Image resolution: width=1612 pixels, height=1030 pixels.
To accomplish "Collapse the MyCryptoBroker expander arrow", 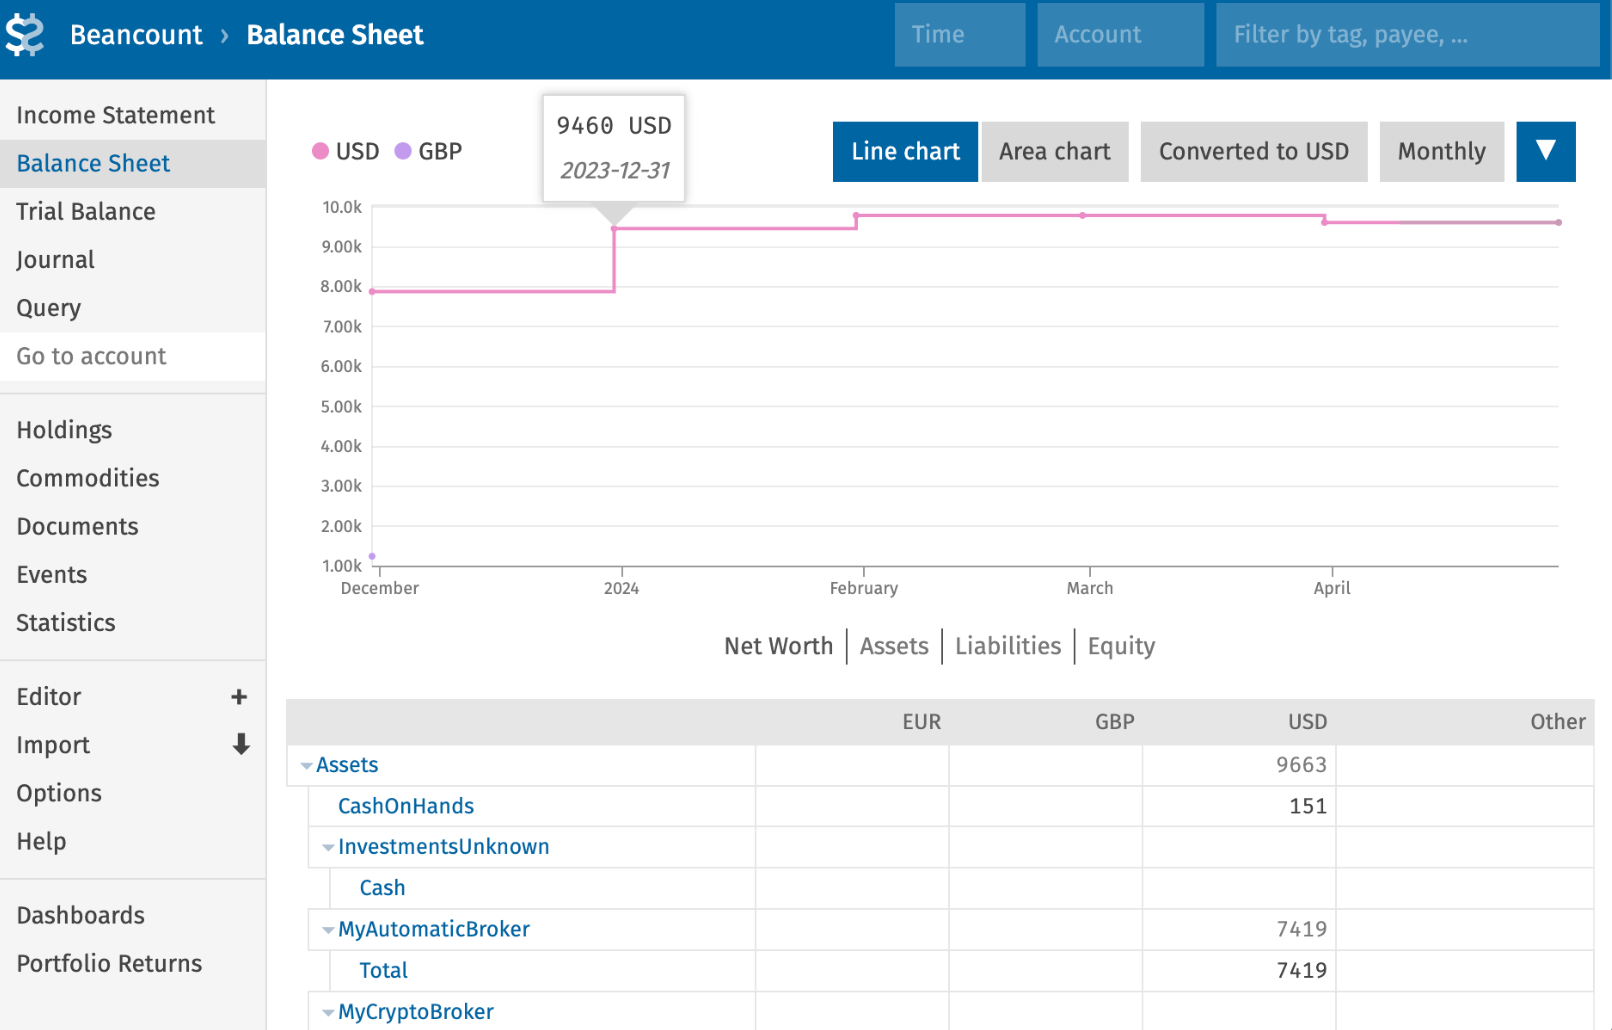I will (x=328, y=1013).
